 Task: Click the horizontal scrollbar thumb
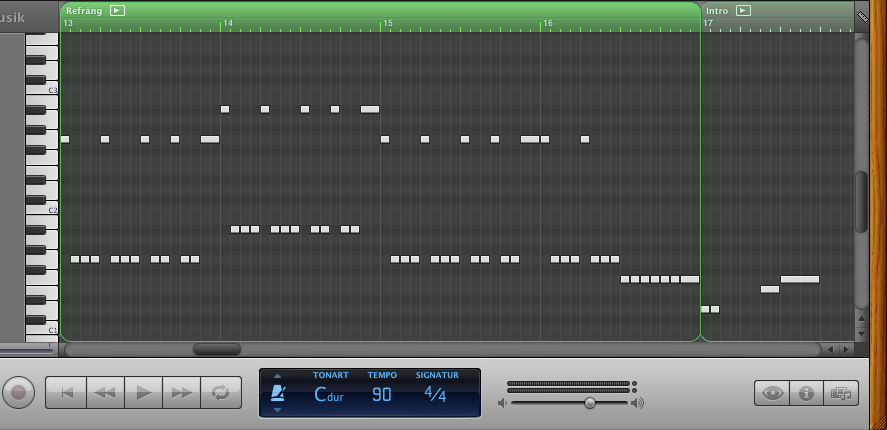coord(217,349)
